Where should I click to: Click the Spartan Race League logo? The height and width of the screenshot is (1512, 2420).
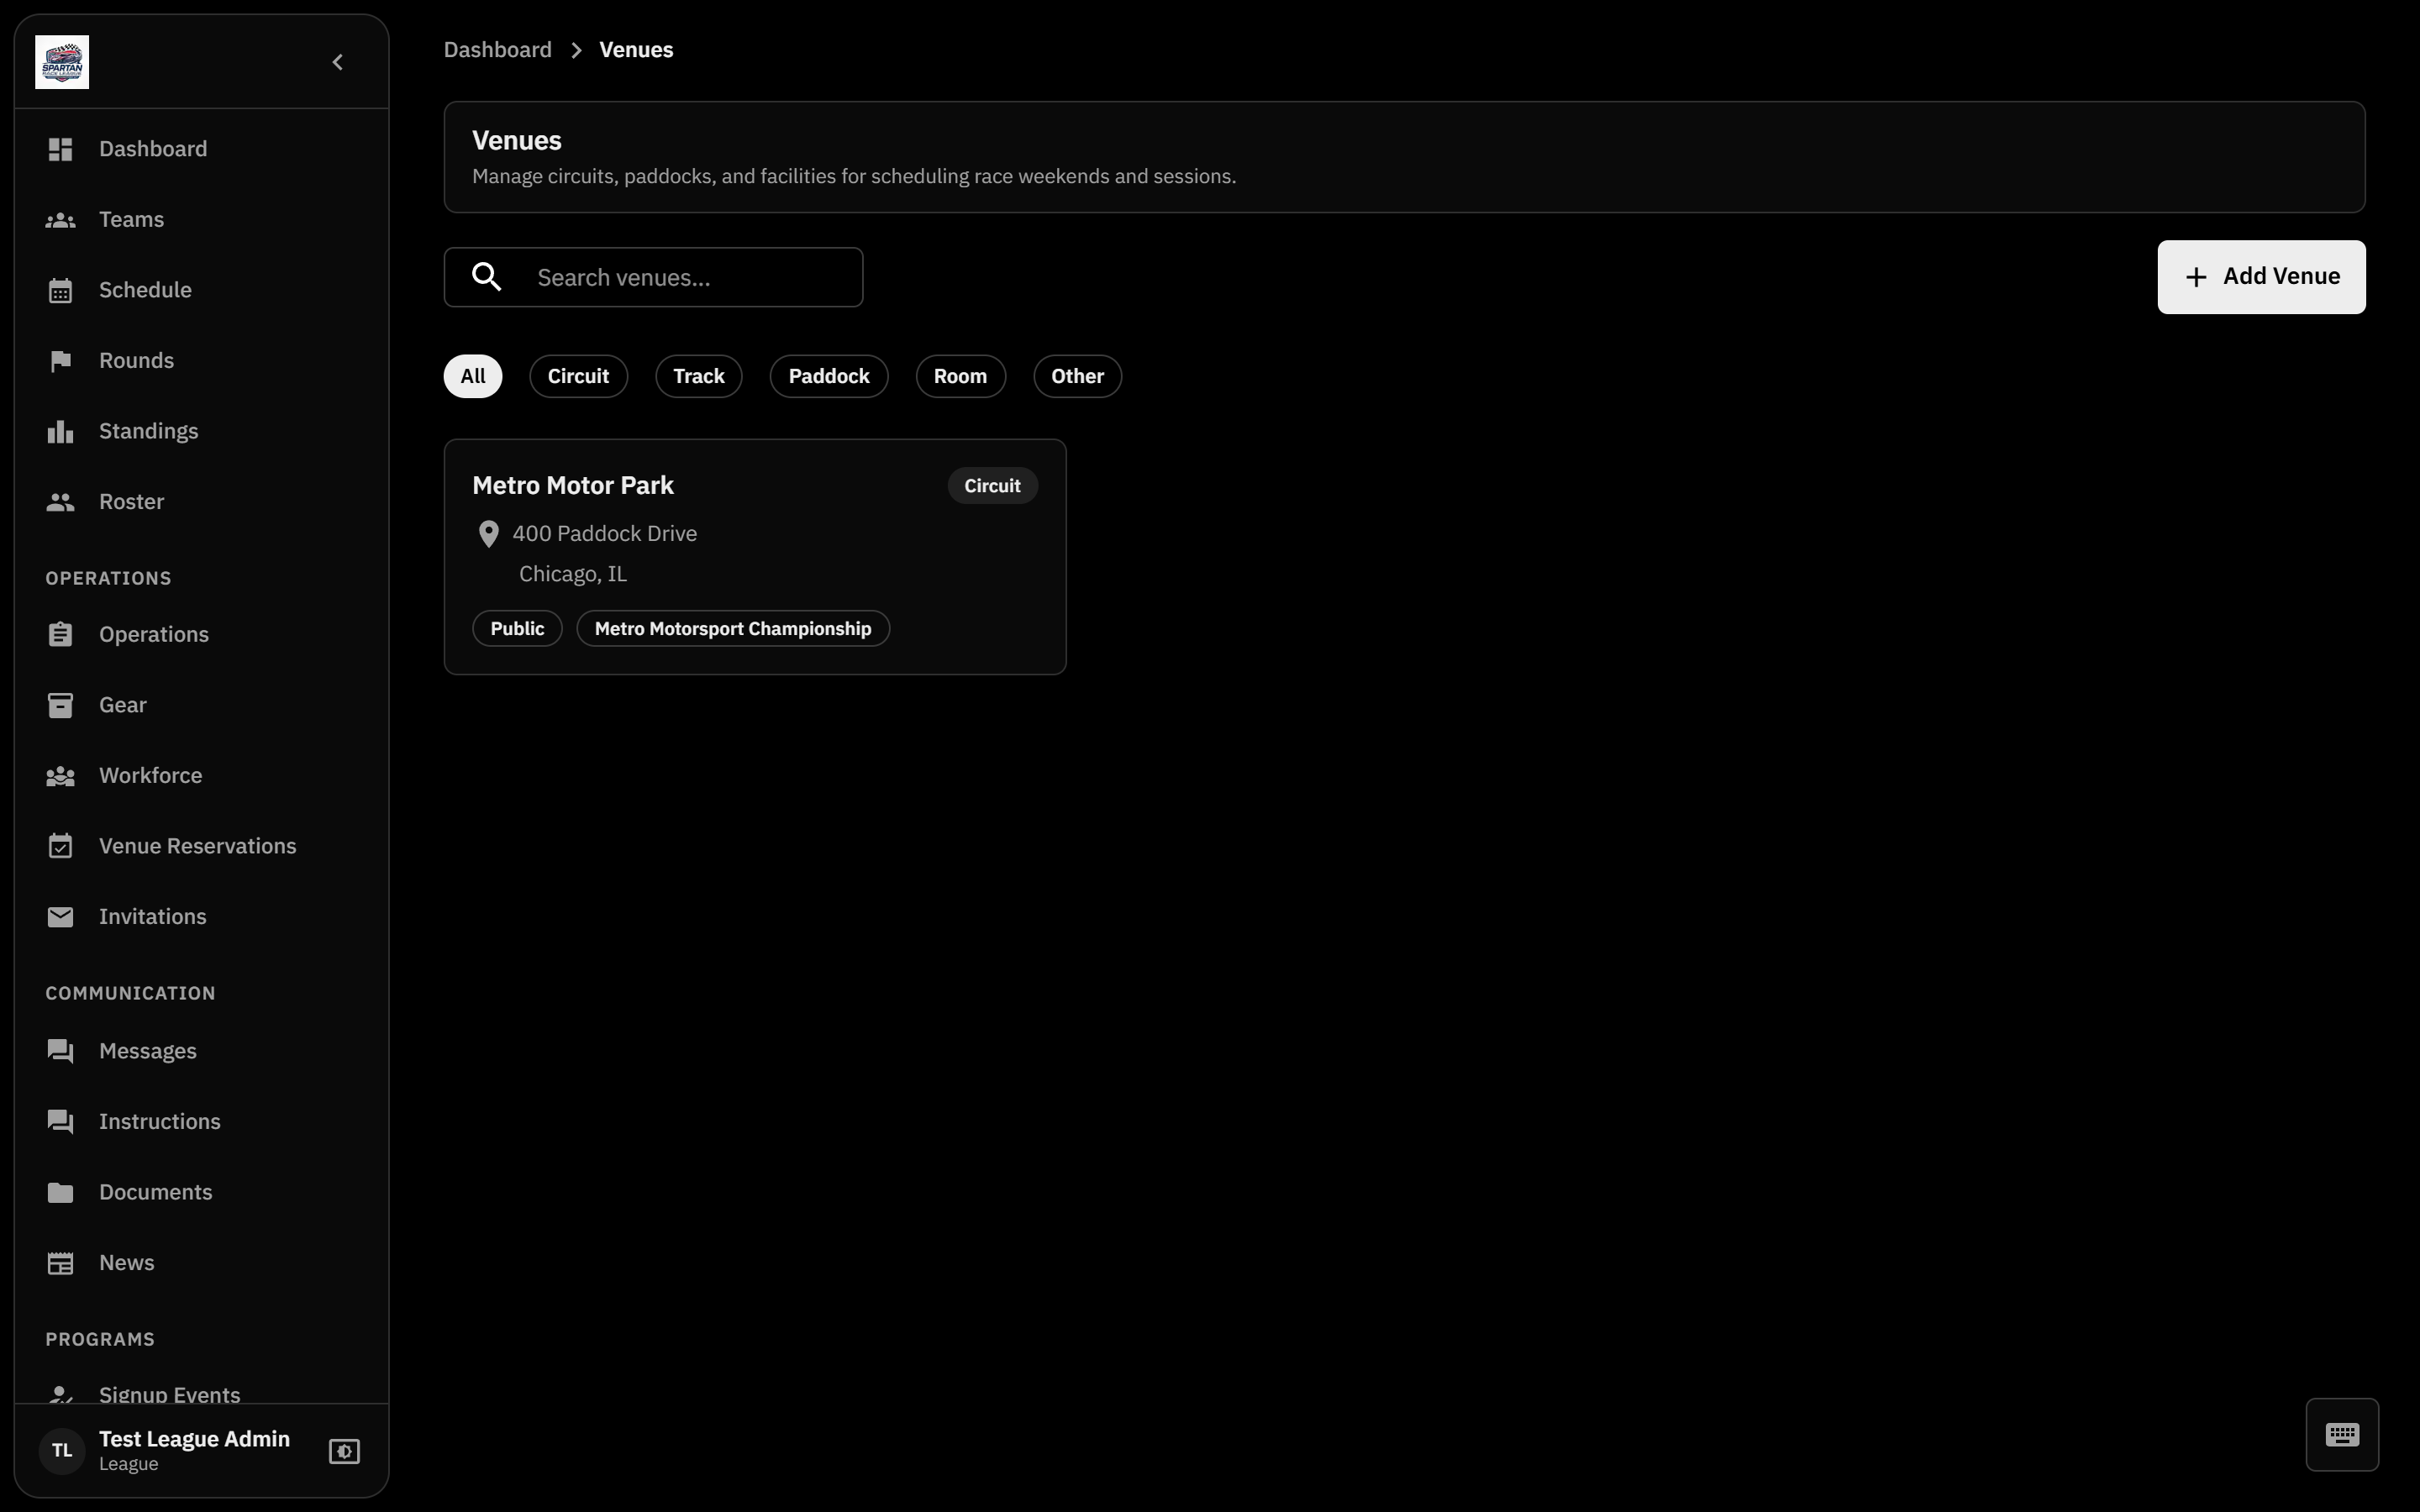point(62,62)
